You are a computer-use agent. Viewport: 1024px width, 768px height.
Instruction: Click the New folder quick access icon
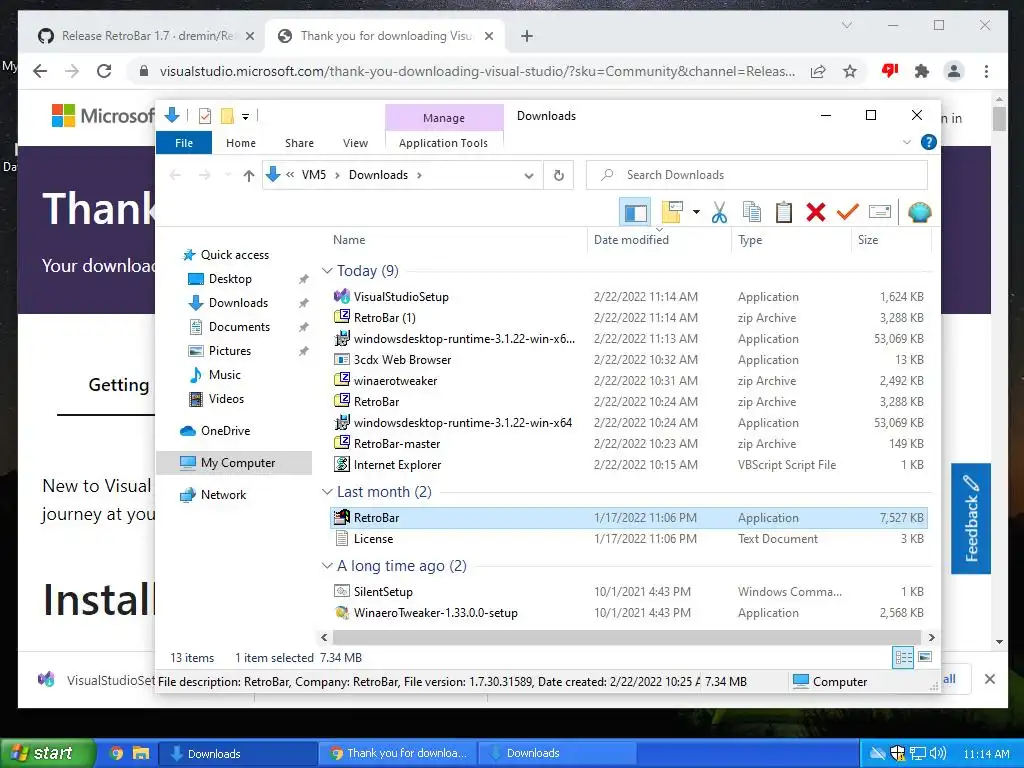(227, 116)
